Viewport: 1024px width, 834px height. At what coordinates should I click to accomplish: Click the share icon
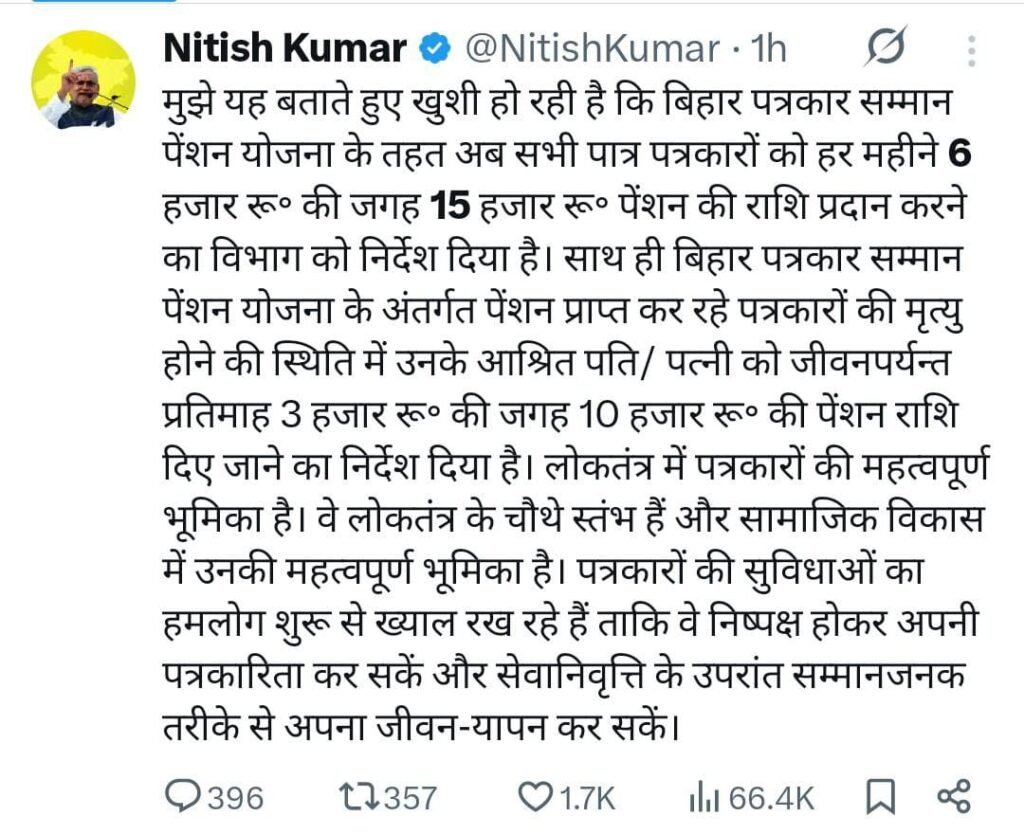pos(953,796)
